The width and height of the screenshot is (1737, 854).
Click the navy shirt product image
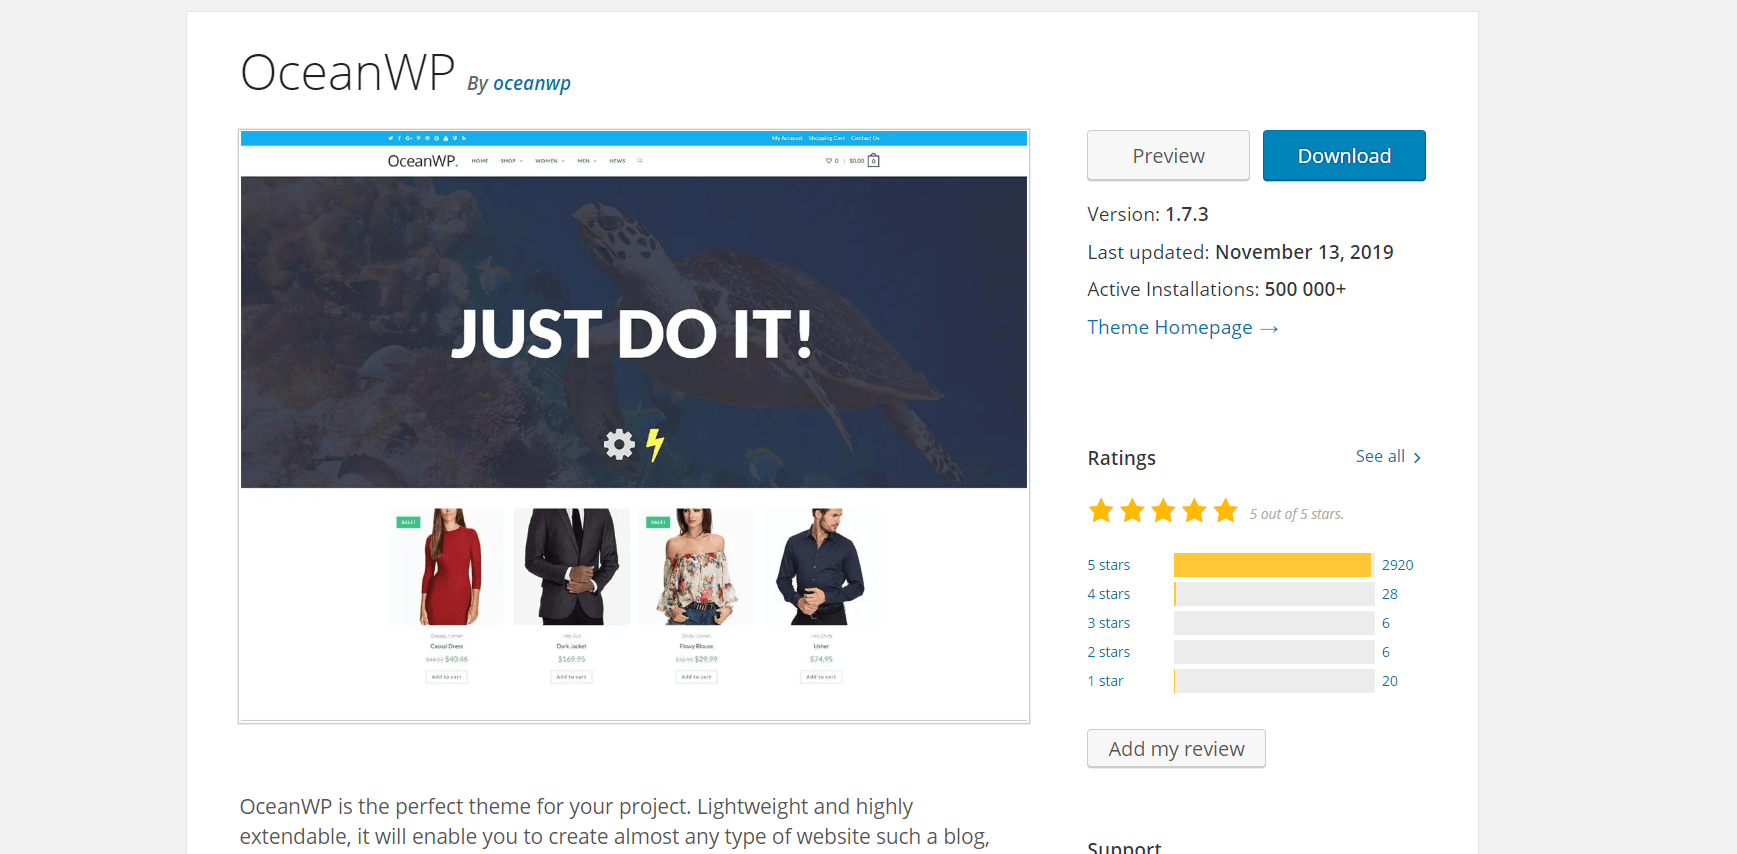821,567
